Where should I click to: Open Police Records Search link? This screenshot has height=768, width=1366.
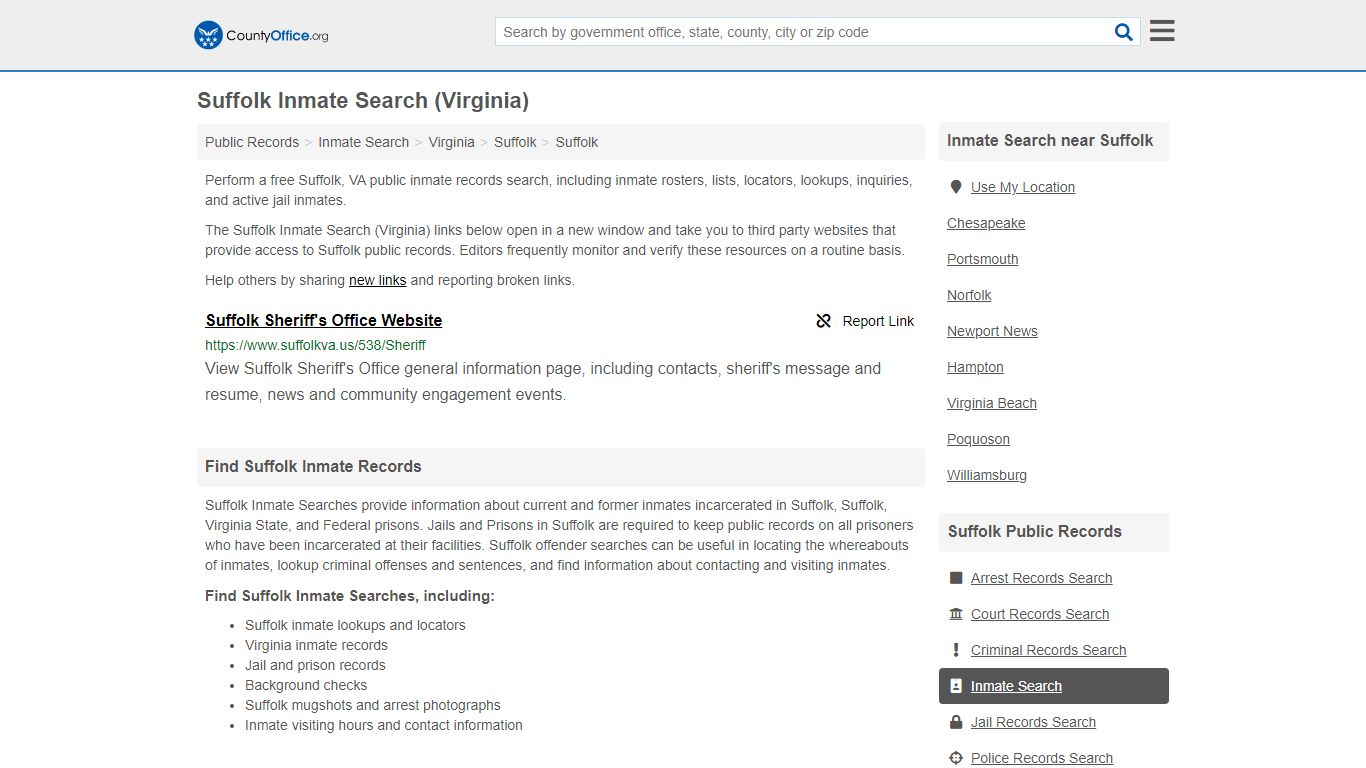(1042, 758)
